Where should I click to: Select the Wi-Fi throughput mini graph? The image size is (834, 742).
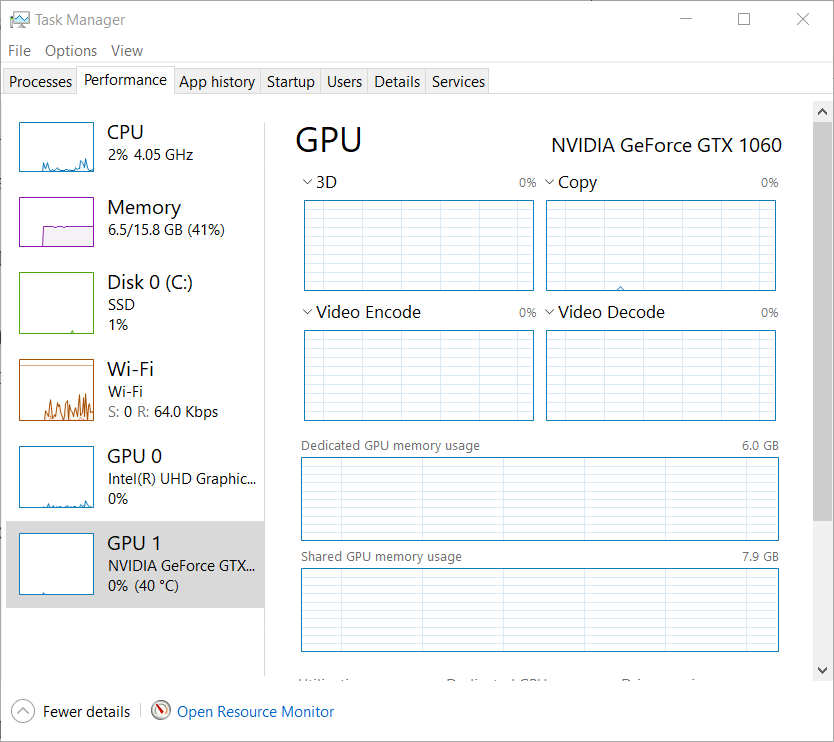(x=56, y=390)
